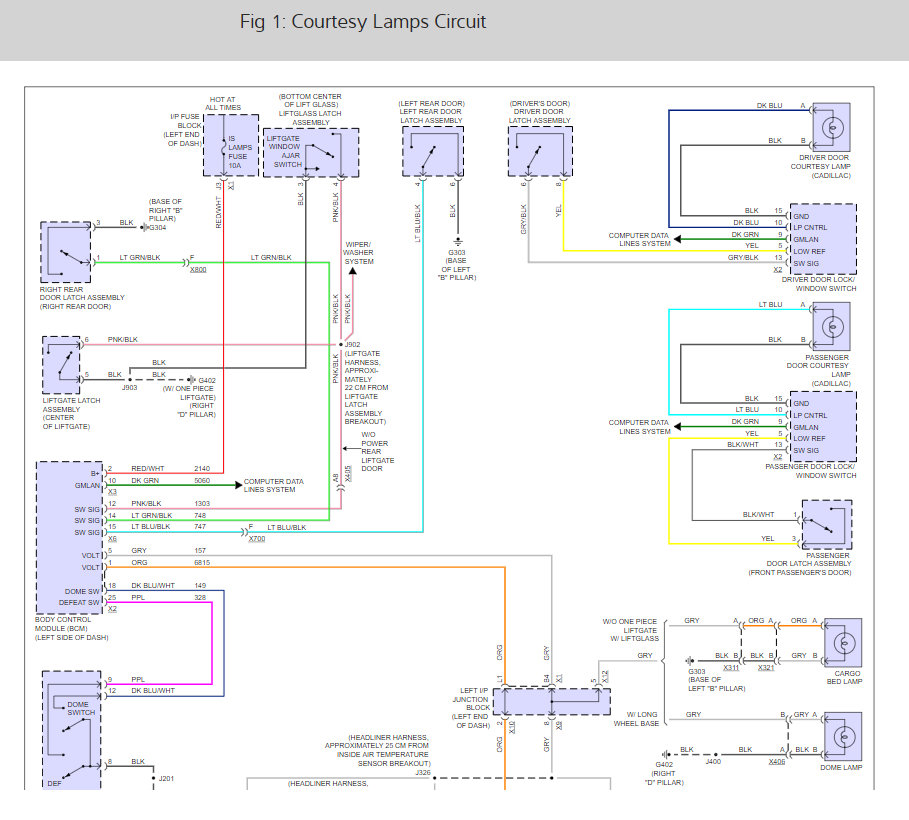The image size is (909, 820).
Task: Click the 'WIPER/WASHER SYSTEM' label
Action: point(358,253)
